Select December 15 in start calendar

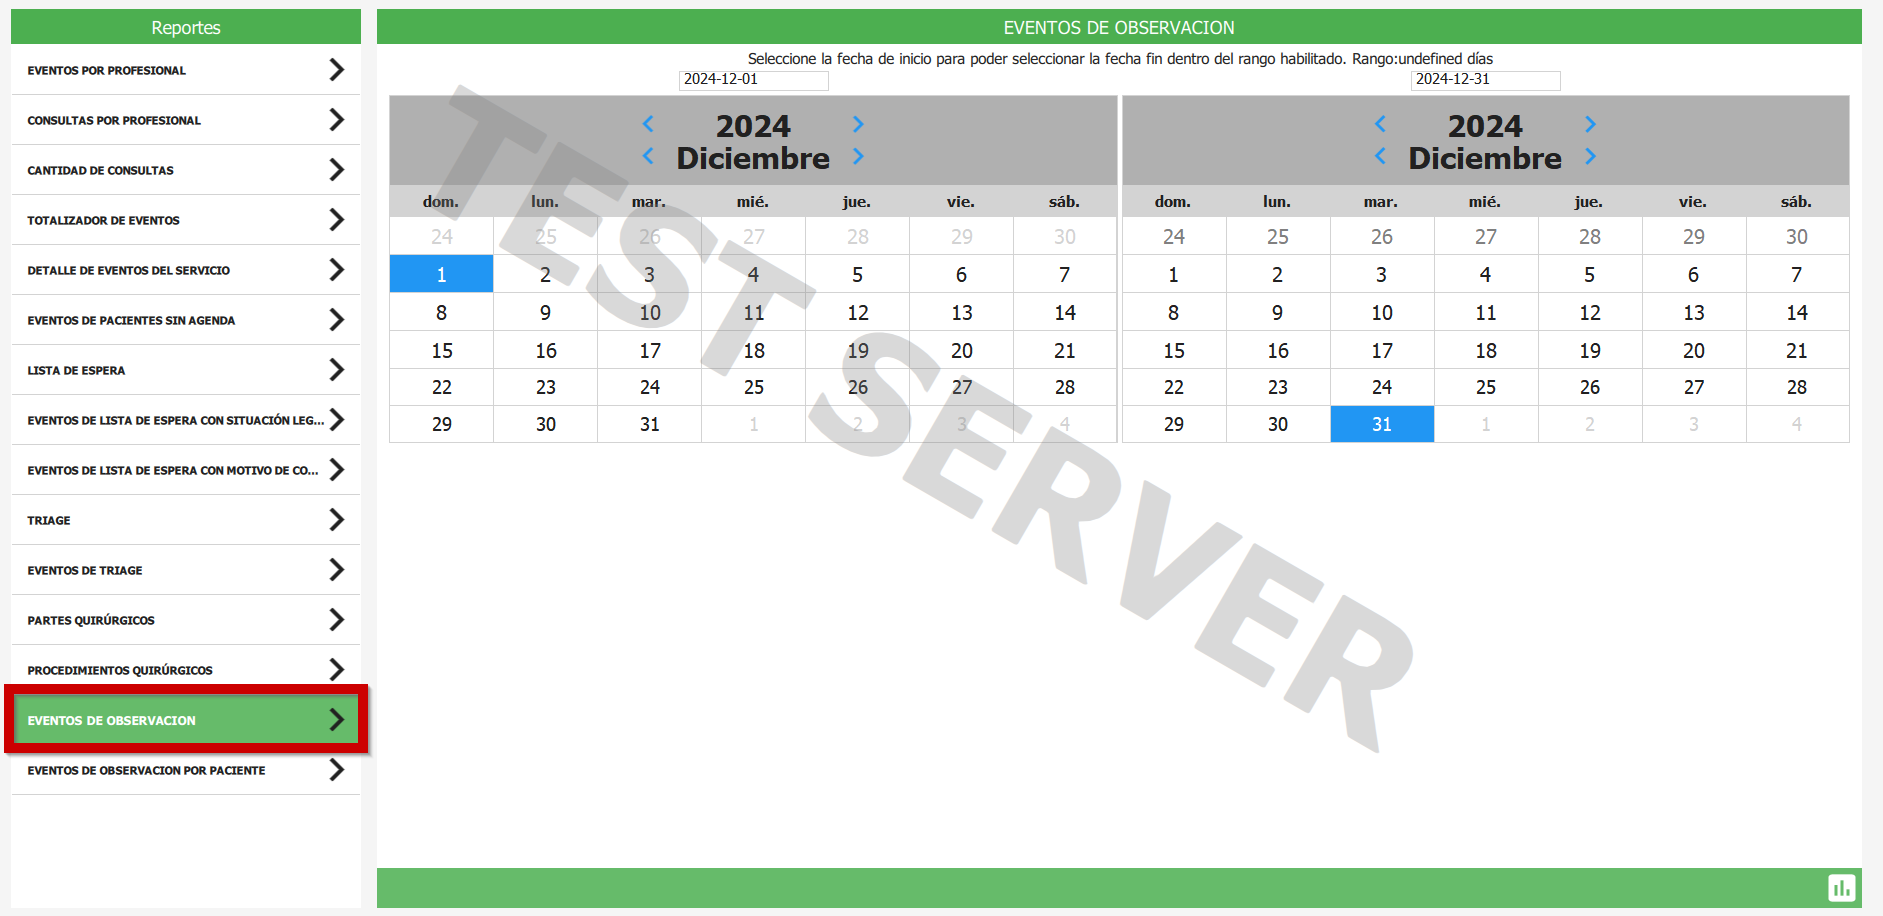(x=442, y=351)
